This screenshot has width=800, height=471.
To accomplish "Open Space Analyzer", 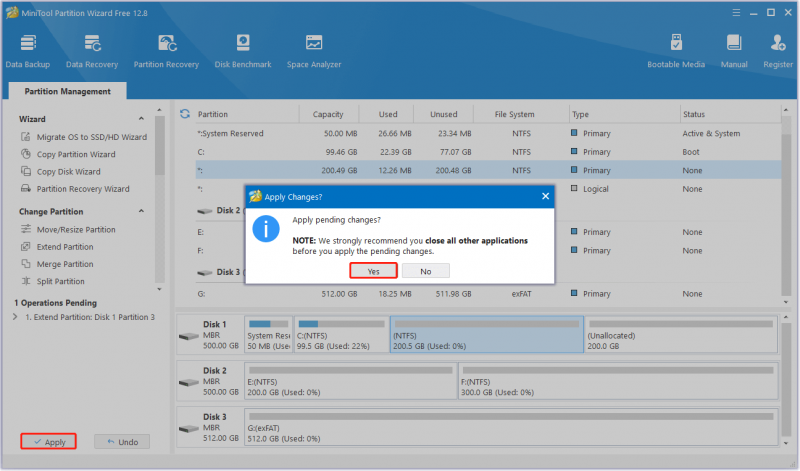I will 314,51.
